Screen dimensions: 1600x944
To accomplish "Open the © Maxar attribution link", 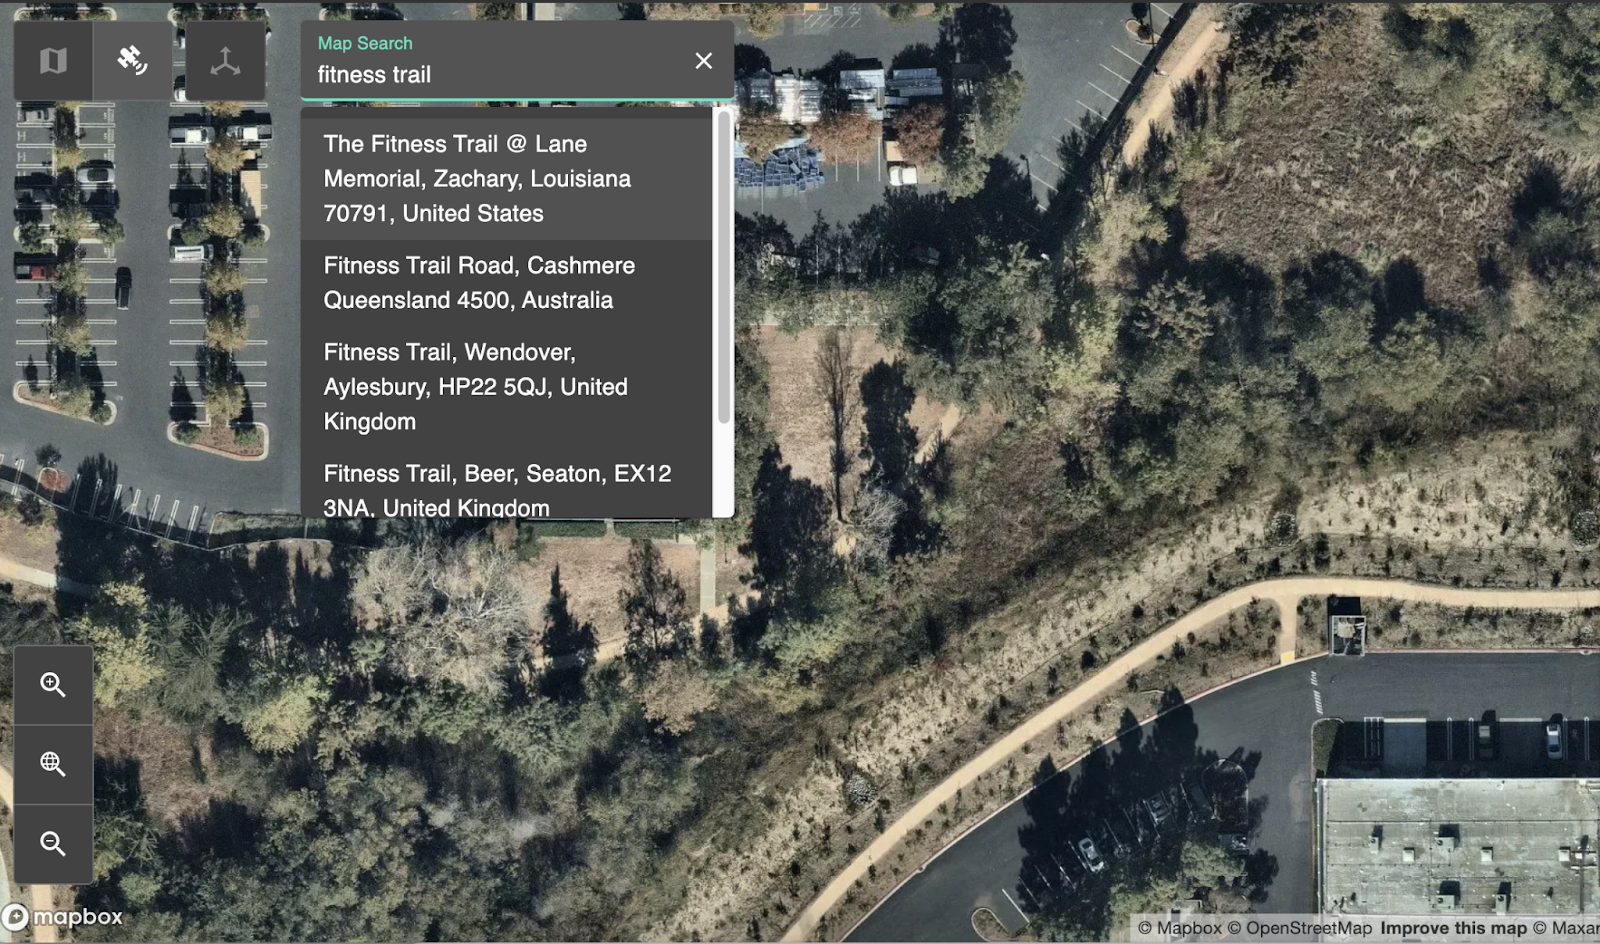I will (x=1566, y=928).
